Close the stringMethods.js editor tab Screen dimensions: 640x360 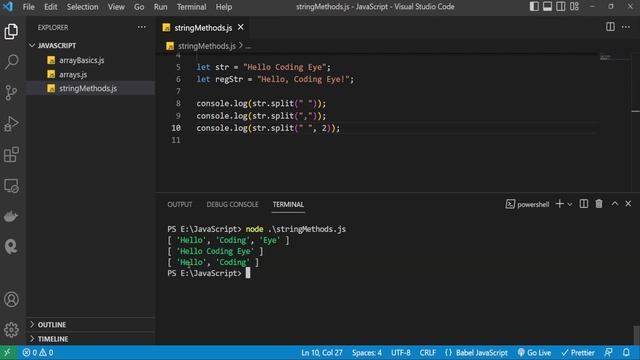[x=241, y=27]
